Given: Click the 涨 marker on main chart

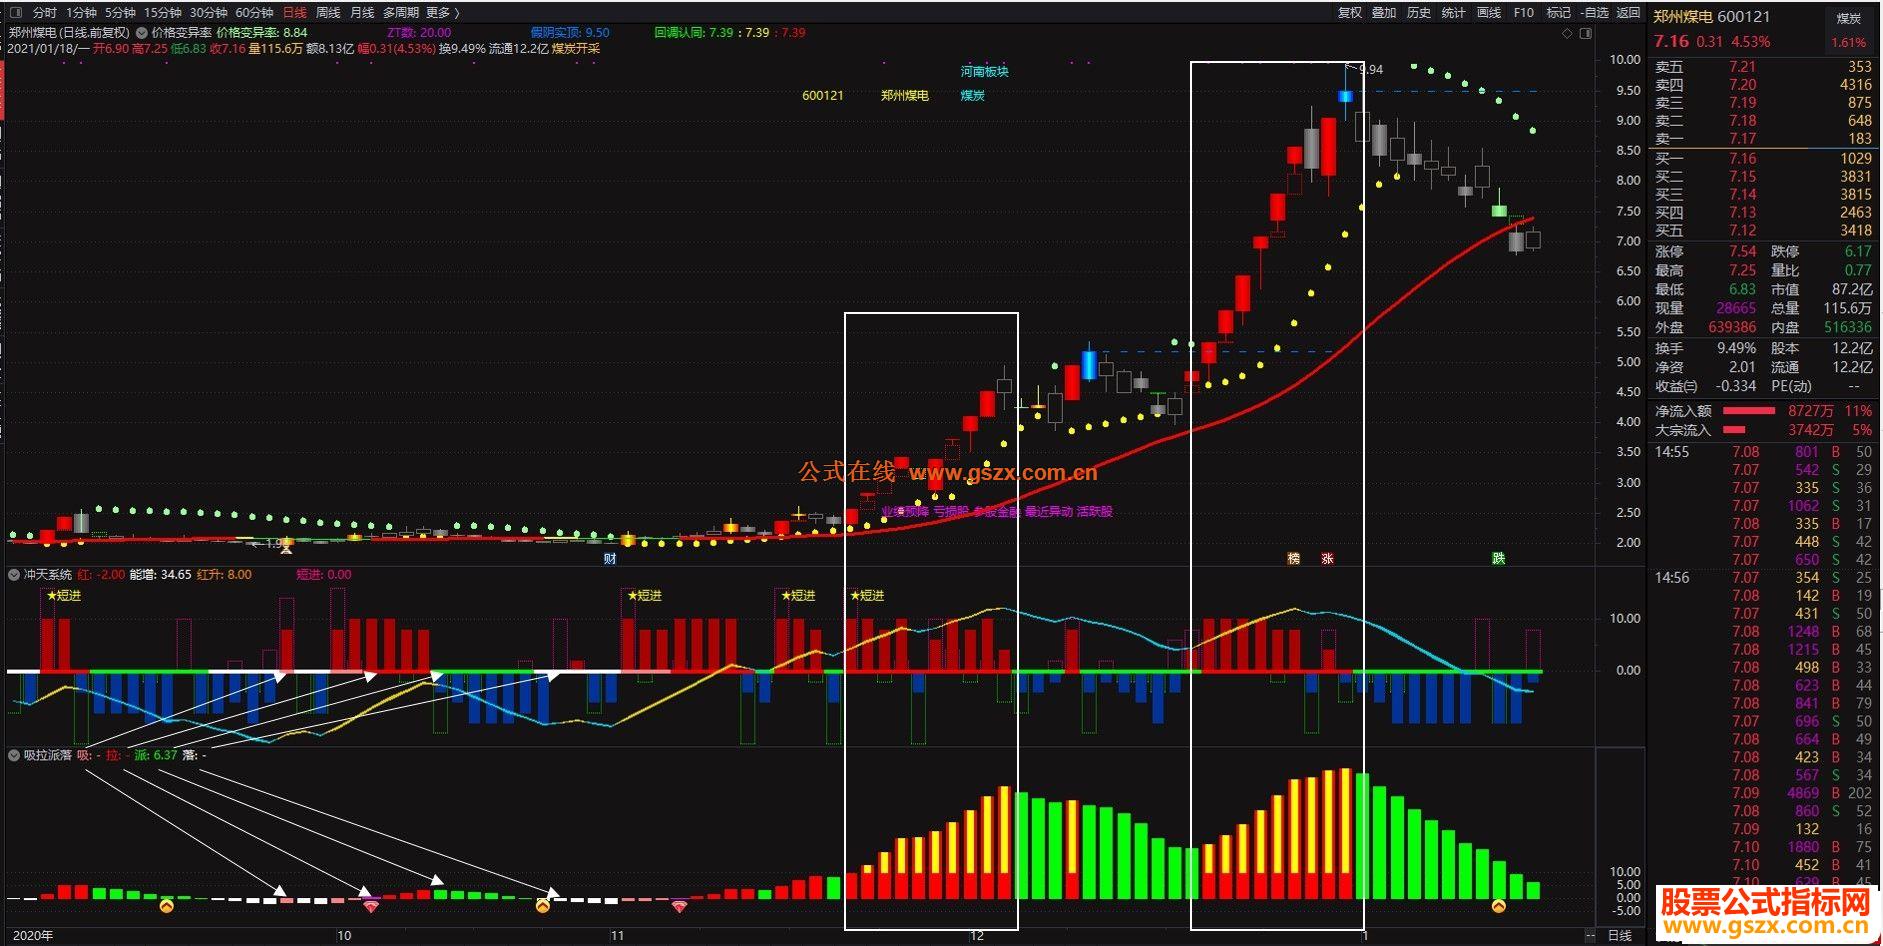Looking at the screenshot, I should coord(1328,559).
